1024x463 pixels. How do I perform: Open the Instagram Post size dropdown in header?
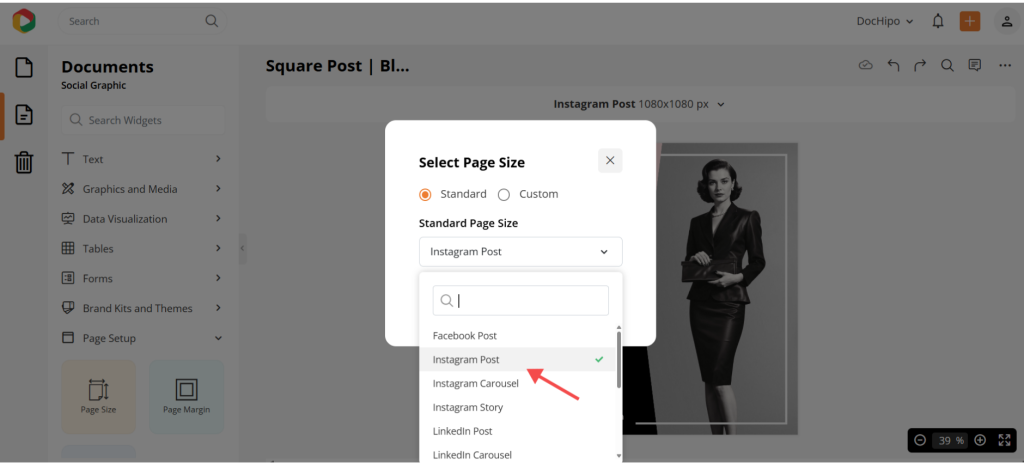(639, 104)
